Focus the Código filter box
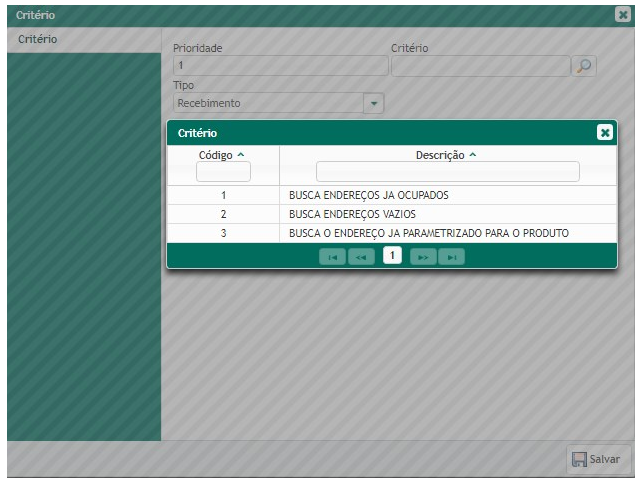 (223, 172)
